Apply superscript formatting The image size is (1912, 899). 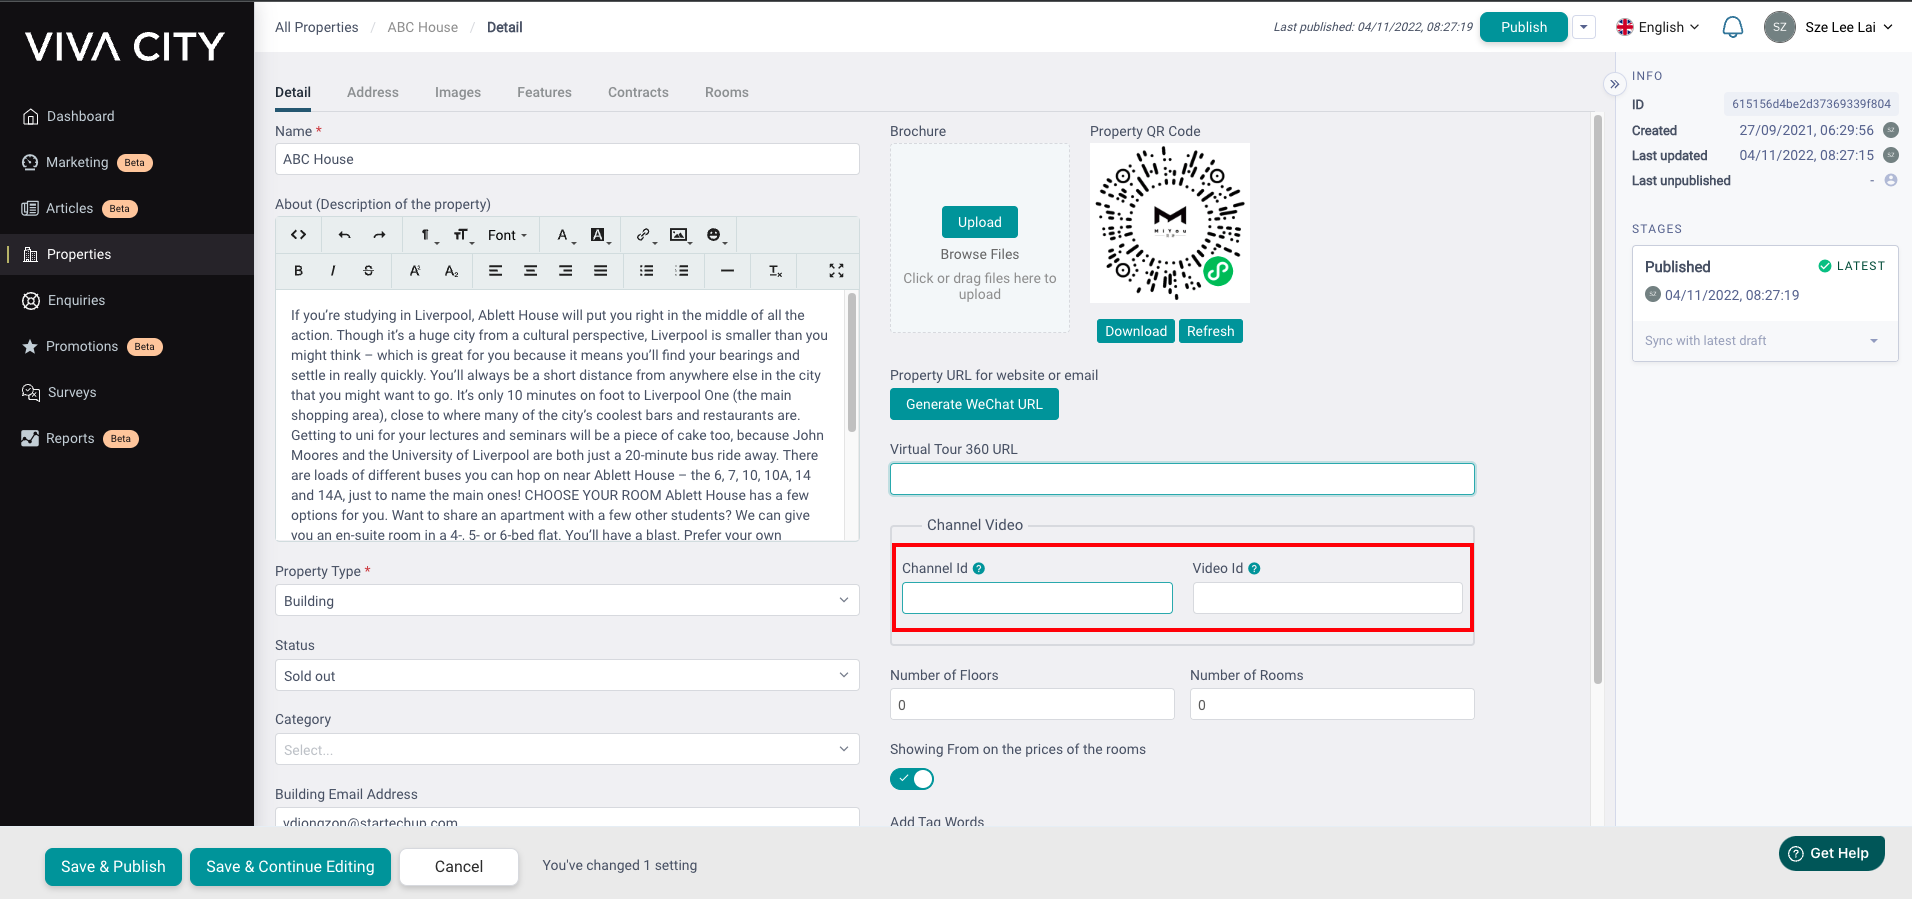coord(415,271)
